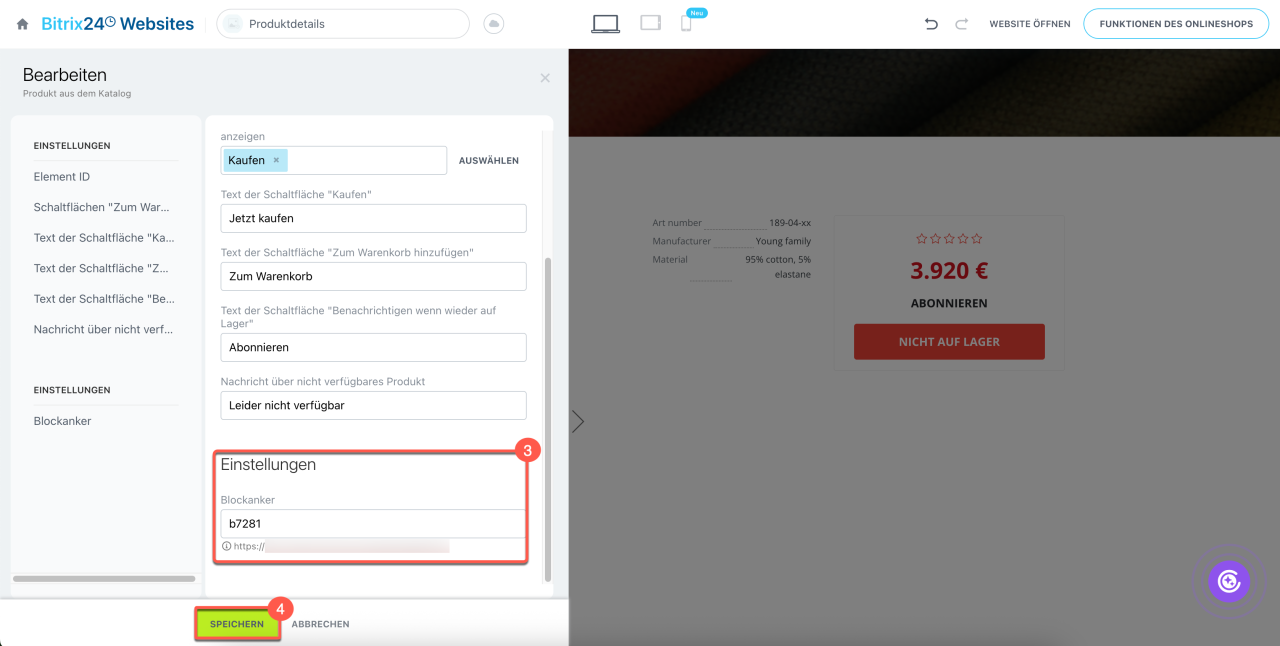The height and width of the screenshot is (646, 1280).
Task: Edit the "Abonnieren" text field
Action: coord(373,347)
